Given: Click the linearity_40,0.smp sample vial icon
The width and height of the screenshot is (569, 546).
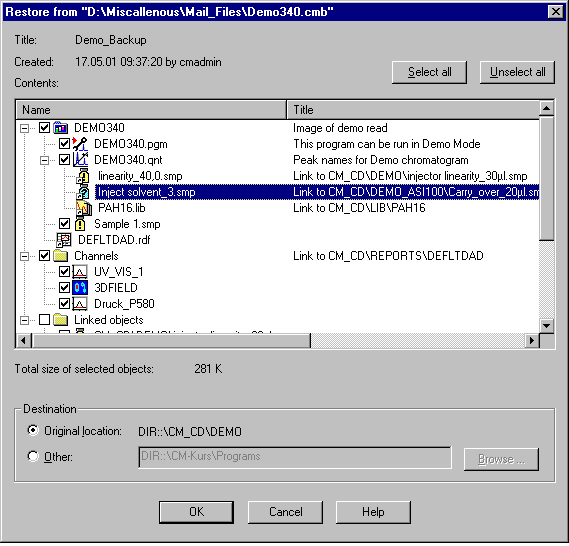Looking at the screenshot, I should 83,176.
